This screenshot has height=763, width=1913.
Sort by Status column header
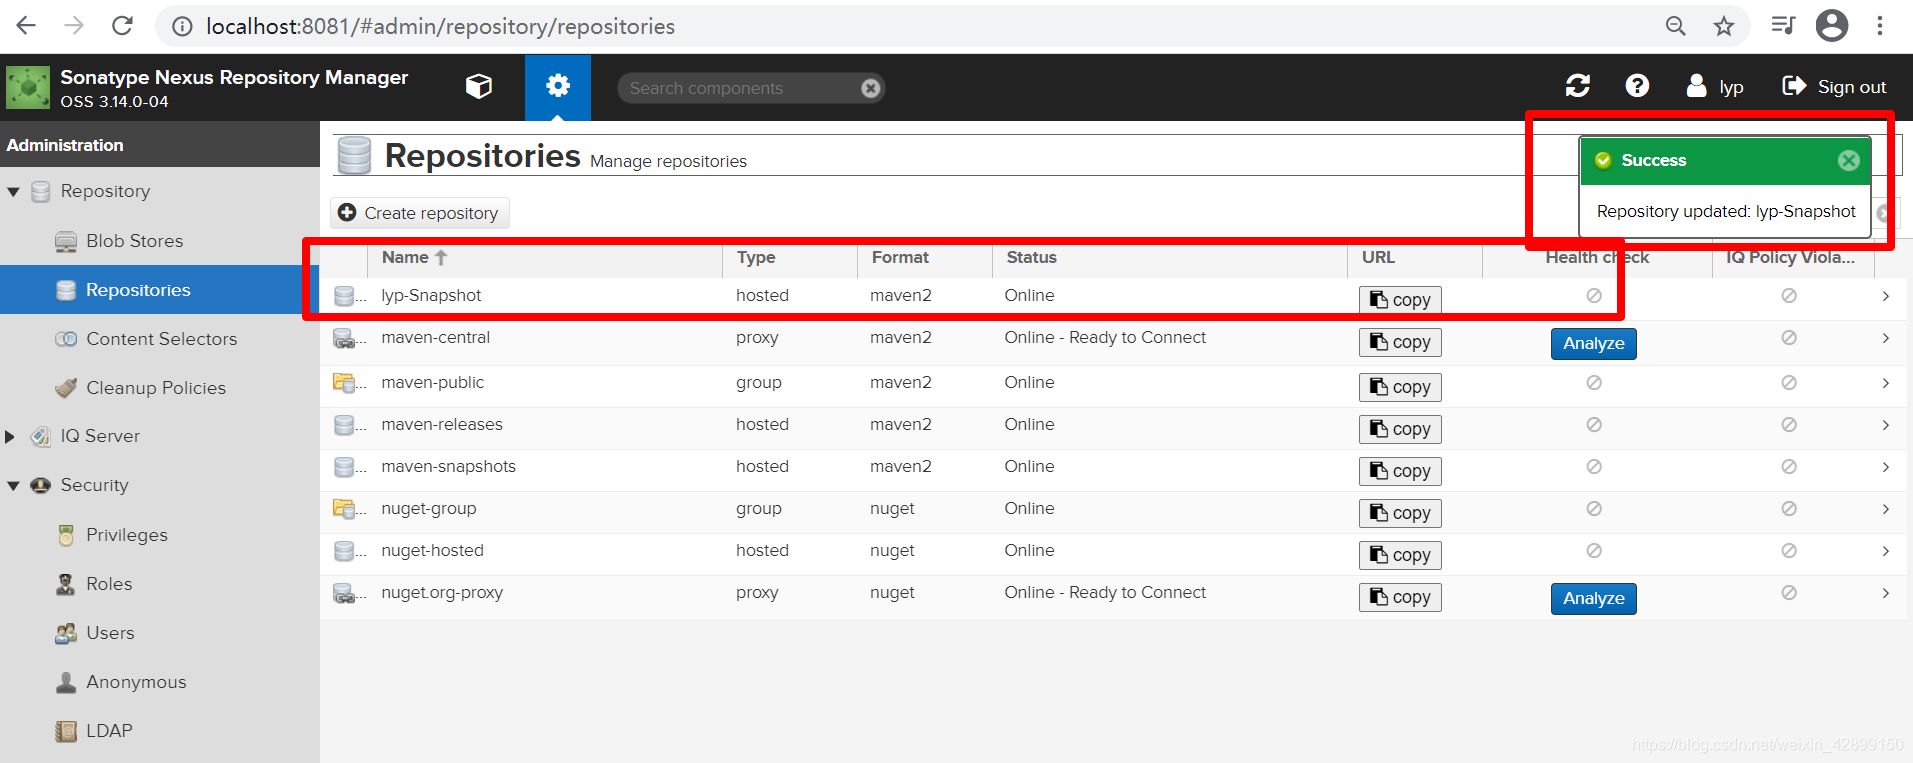point(1170,258)
